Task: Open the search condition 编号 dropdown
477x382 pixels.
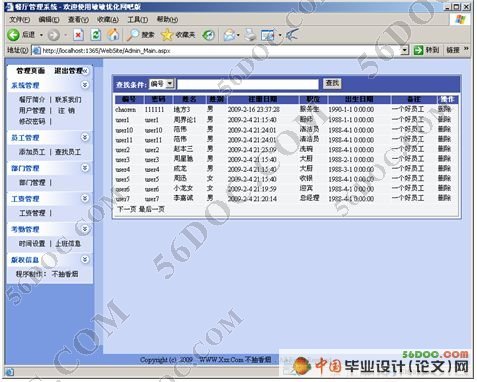Action: coord(162,84)
